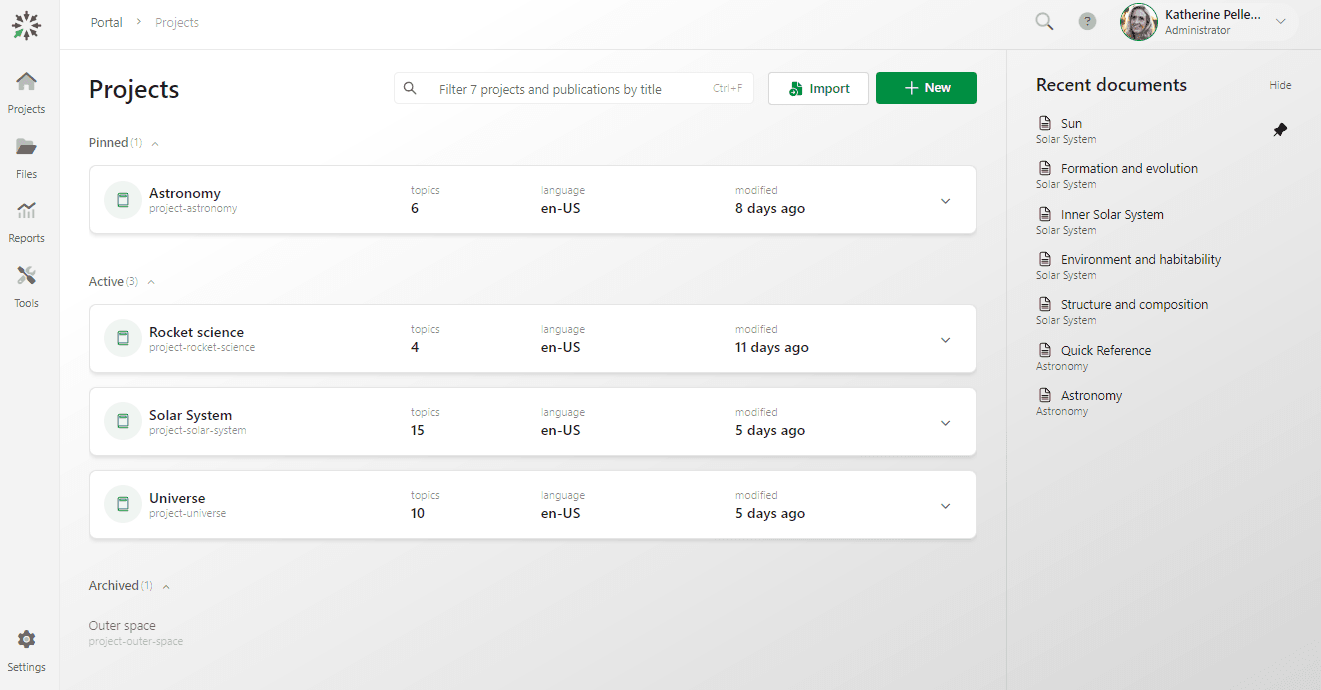This screenshot has width=1321, height=690.
Task: Open the Tools section in the sidebar
Action: pos(27,285)
